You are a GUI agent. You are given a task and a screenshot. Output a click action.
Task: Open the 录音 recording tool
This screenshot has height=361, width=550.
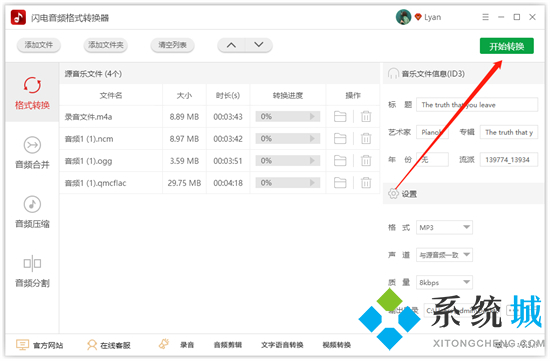tap(187, 345)
